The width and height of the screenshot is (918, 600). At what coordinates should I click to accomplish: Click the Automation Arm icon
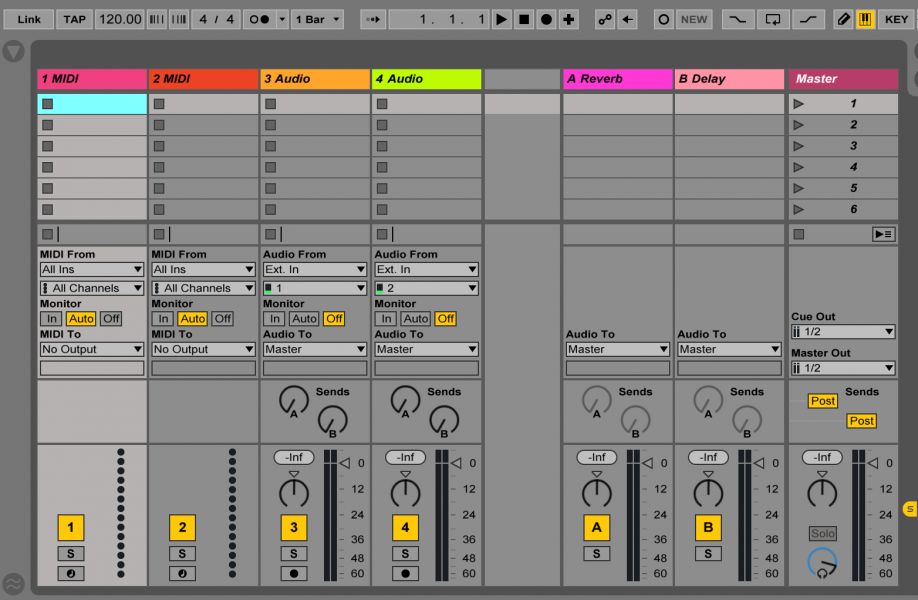[605, 19]
